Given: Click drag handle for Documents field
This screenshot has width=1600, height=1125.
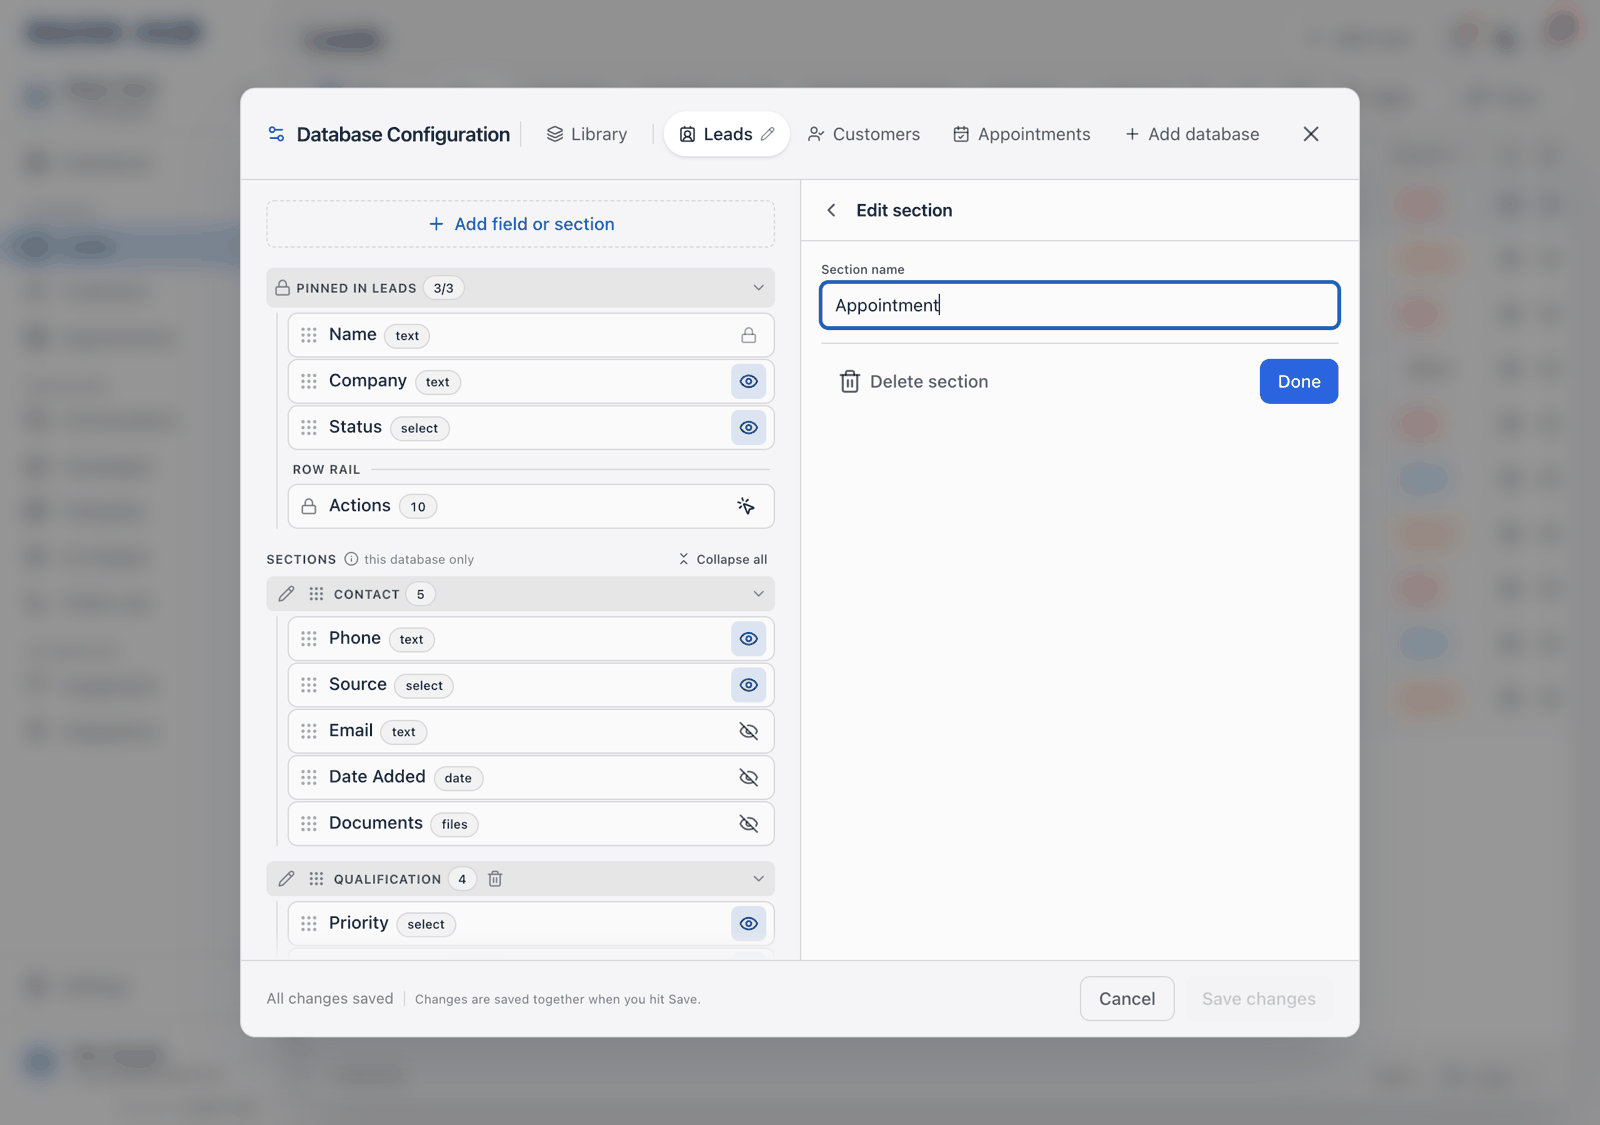Looking at the screenshot, I should tap(309, 824).
